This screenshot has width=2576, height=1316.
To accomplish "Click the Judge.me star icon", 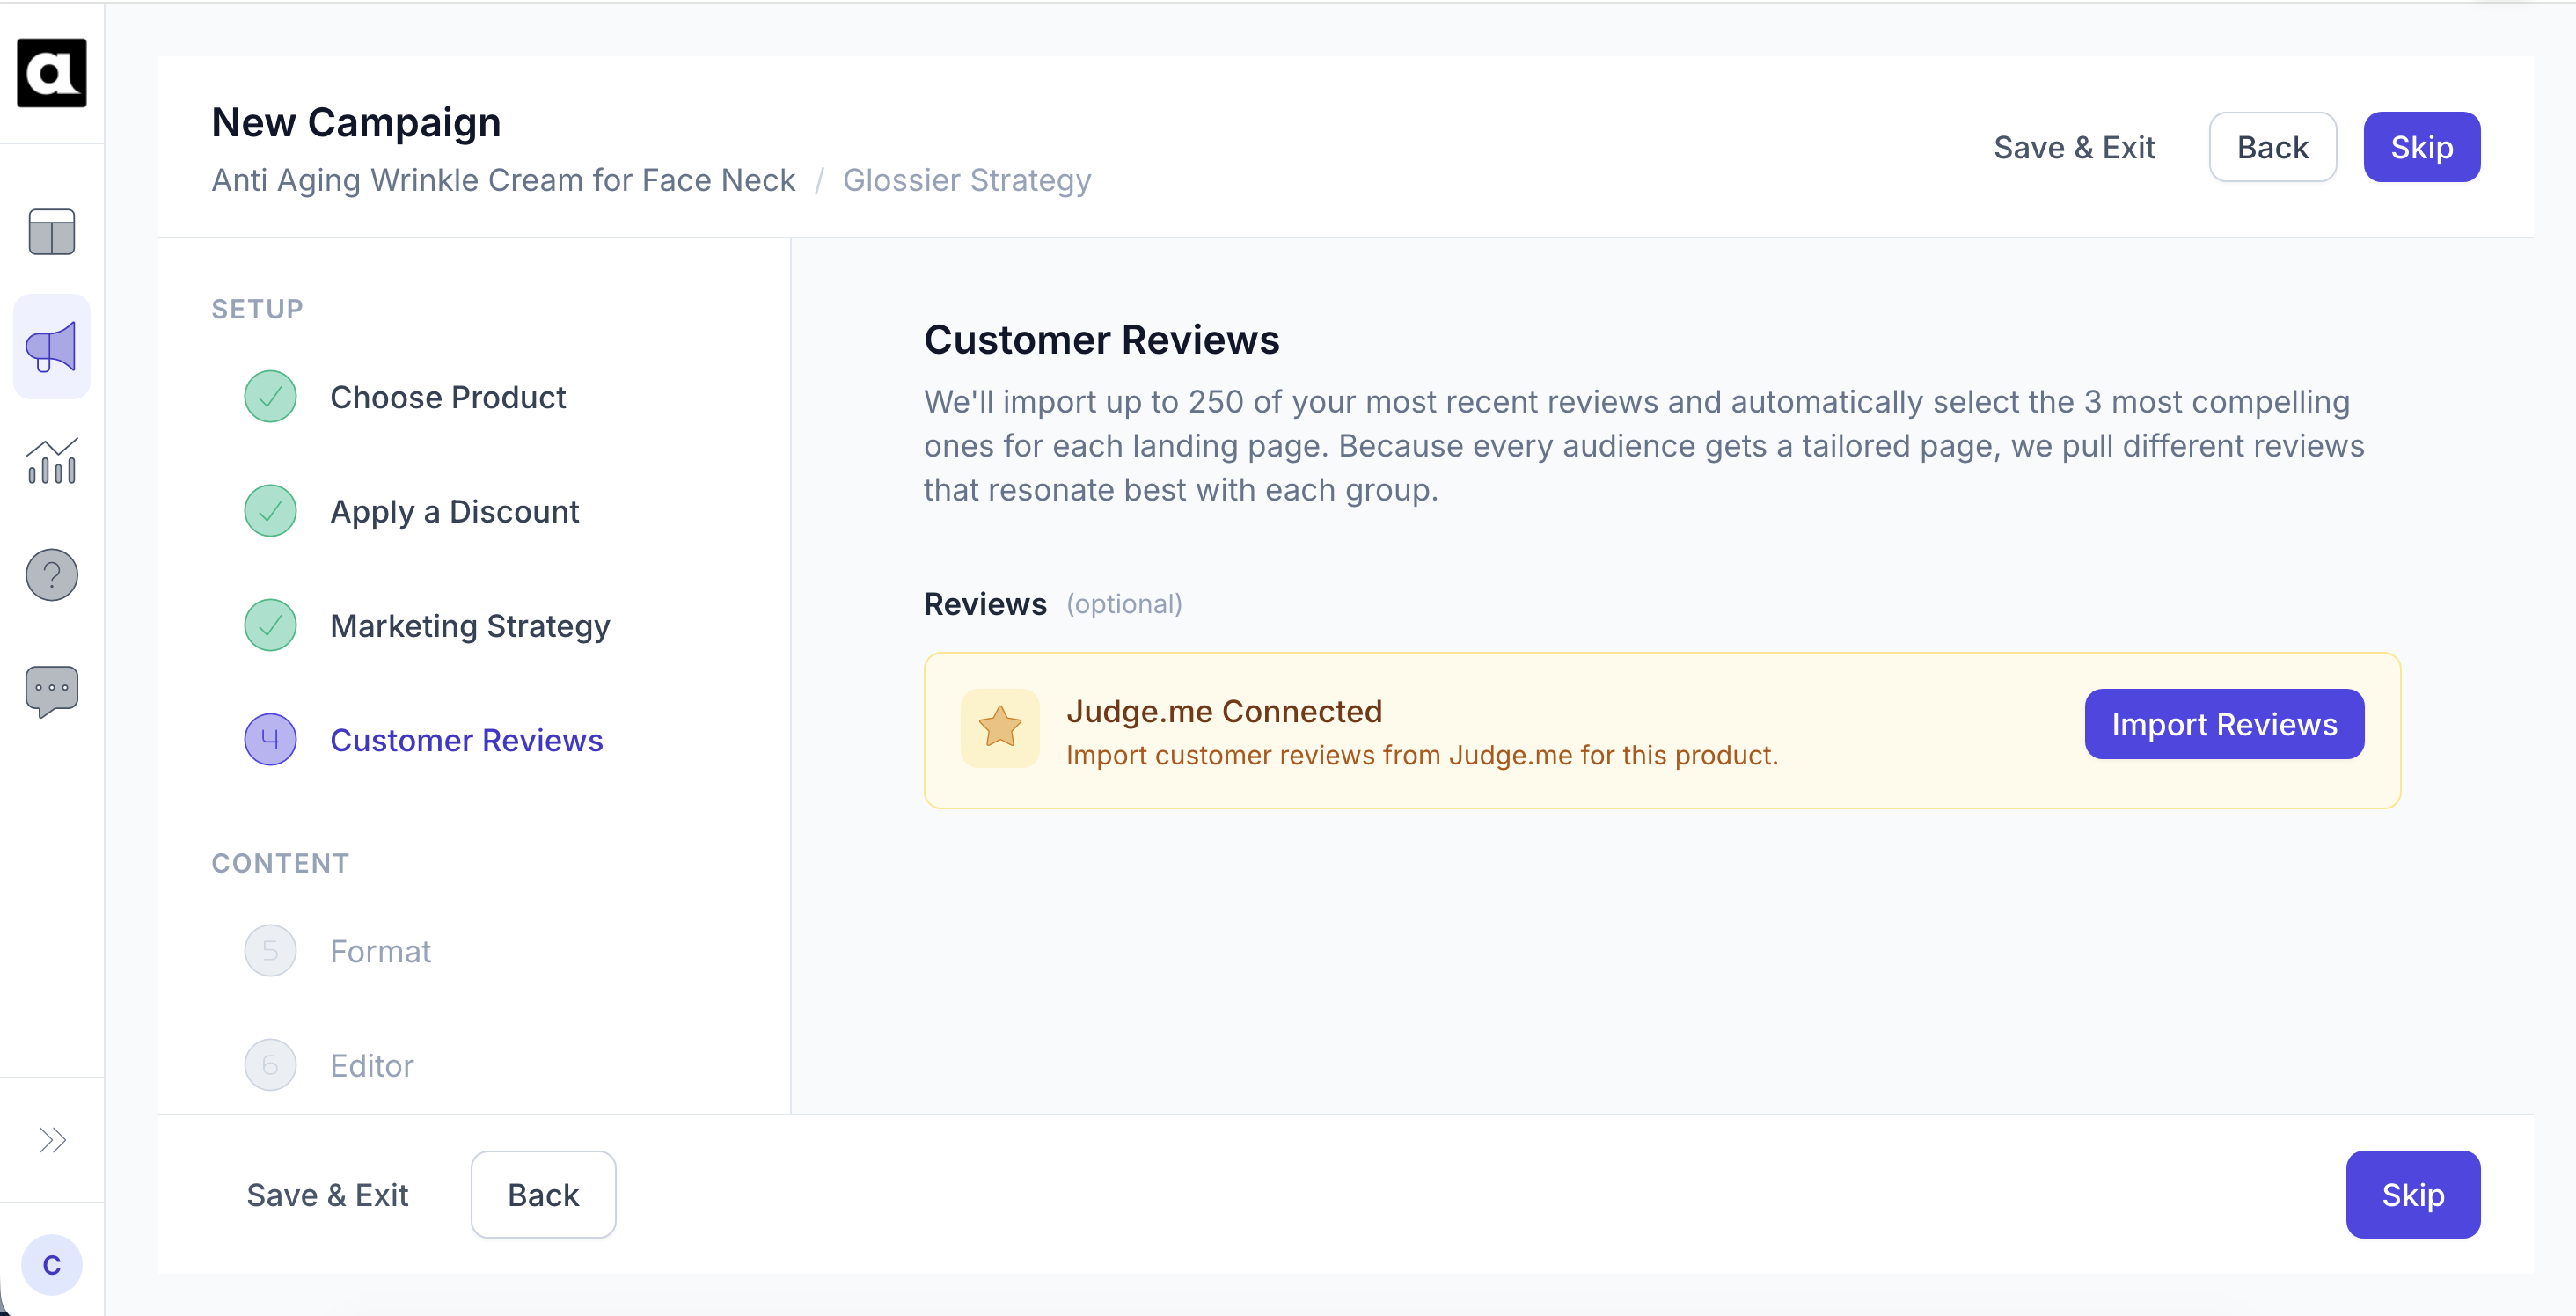I will [x=1000, y=728].
